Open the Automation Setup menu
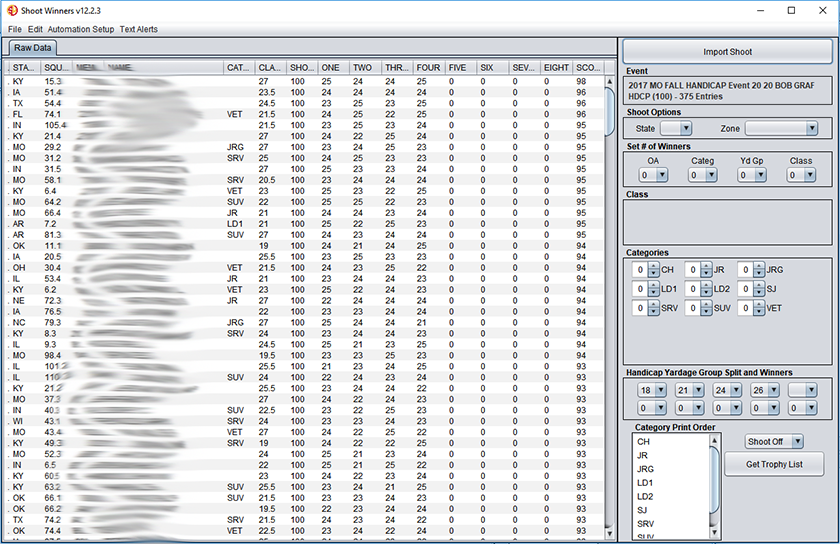The width and height of the screenshot is (840, 544). (81, 29)
